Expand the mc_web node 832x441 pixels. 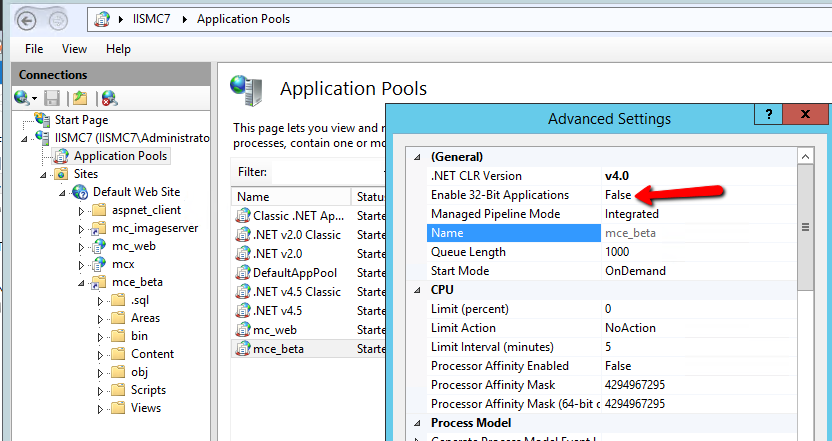coord(81,247)
